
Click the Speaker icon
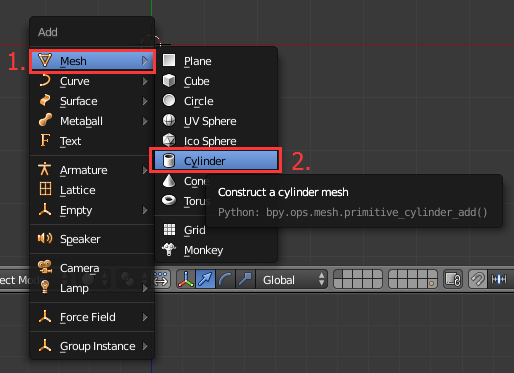(45, 238)
